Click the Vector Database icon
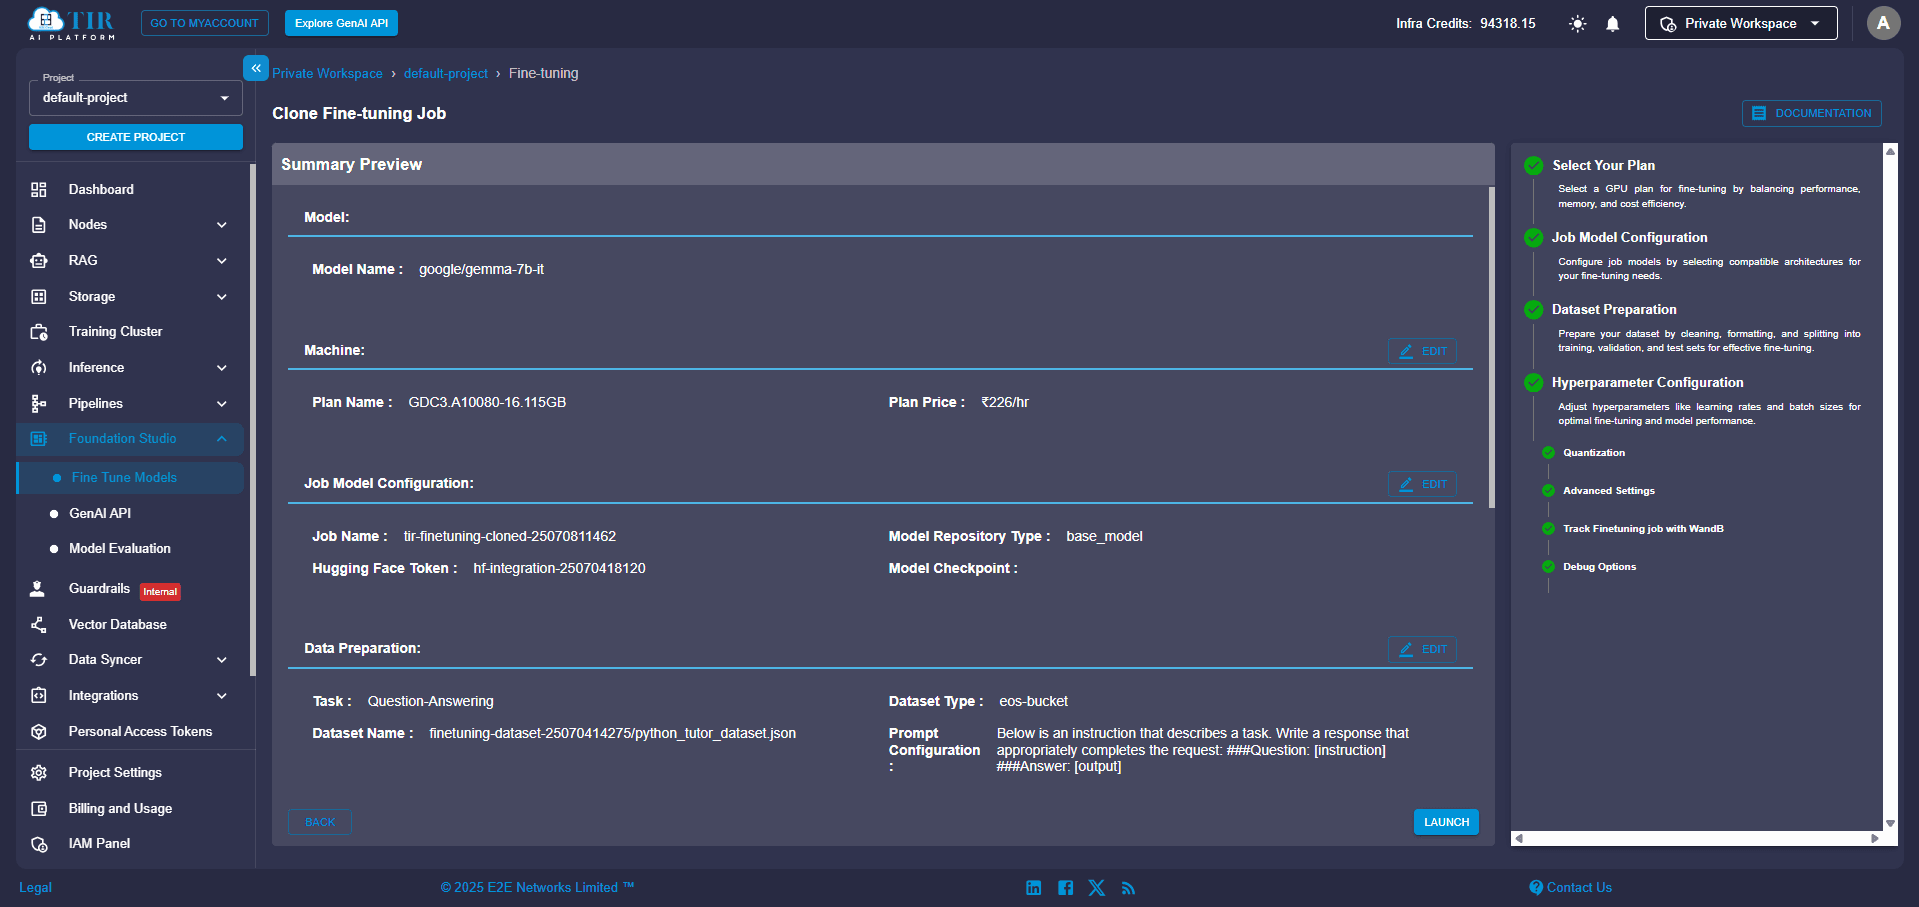Screen dimensions: 1919x907 tap(39, 625)
